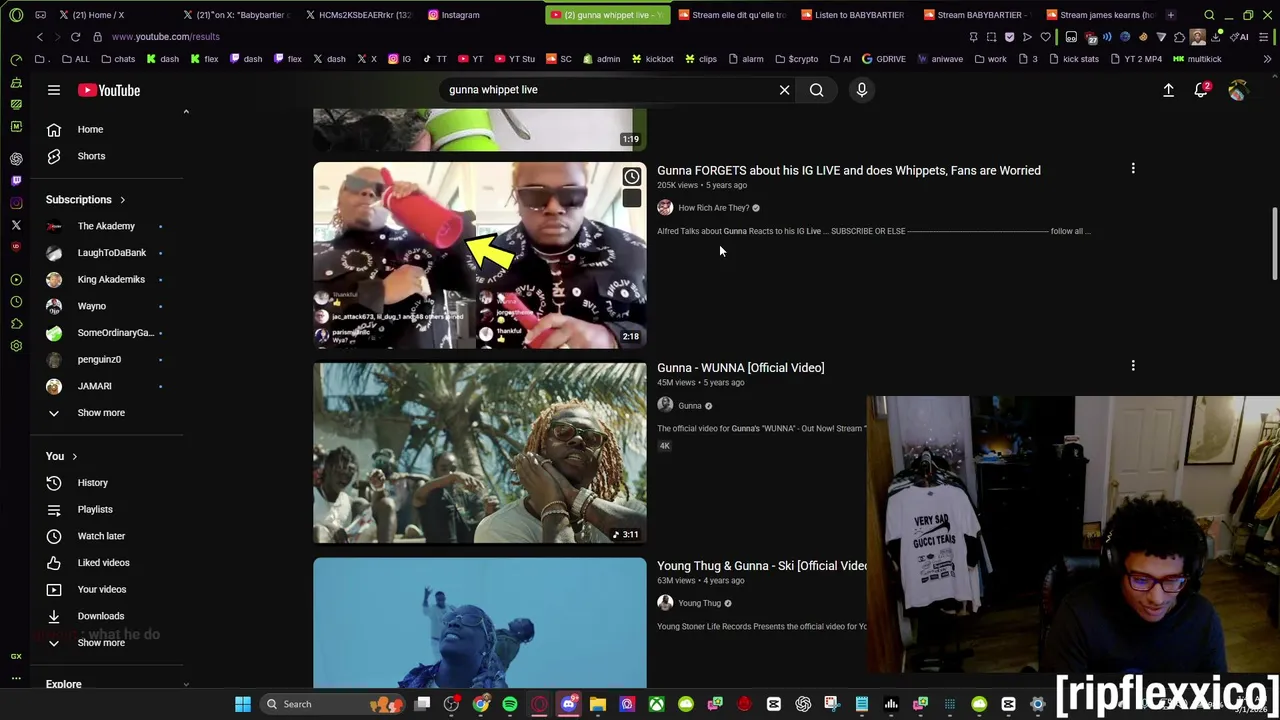Switch to 'Listen to BABYBARTIER' tab

click(858, 15)
